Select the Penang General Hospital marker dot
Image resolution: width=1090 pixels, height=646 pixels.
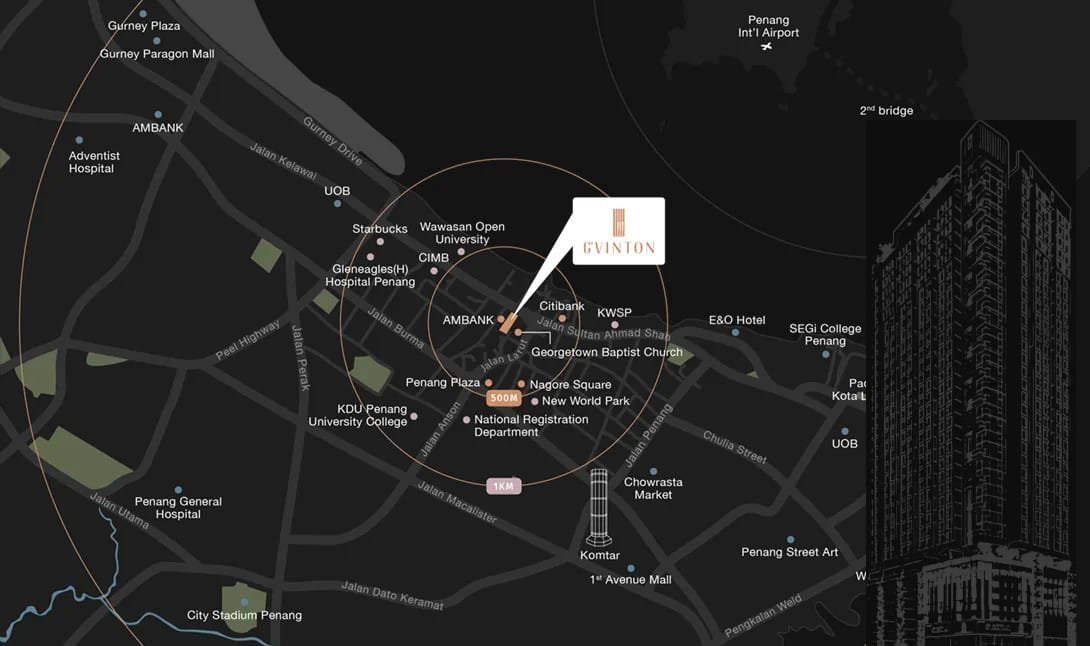[179, 490]
